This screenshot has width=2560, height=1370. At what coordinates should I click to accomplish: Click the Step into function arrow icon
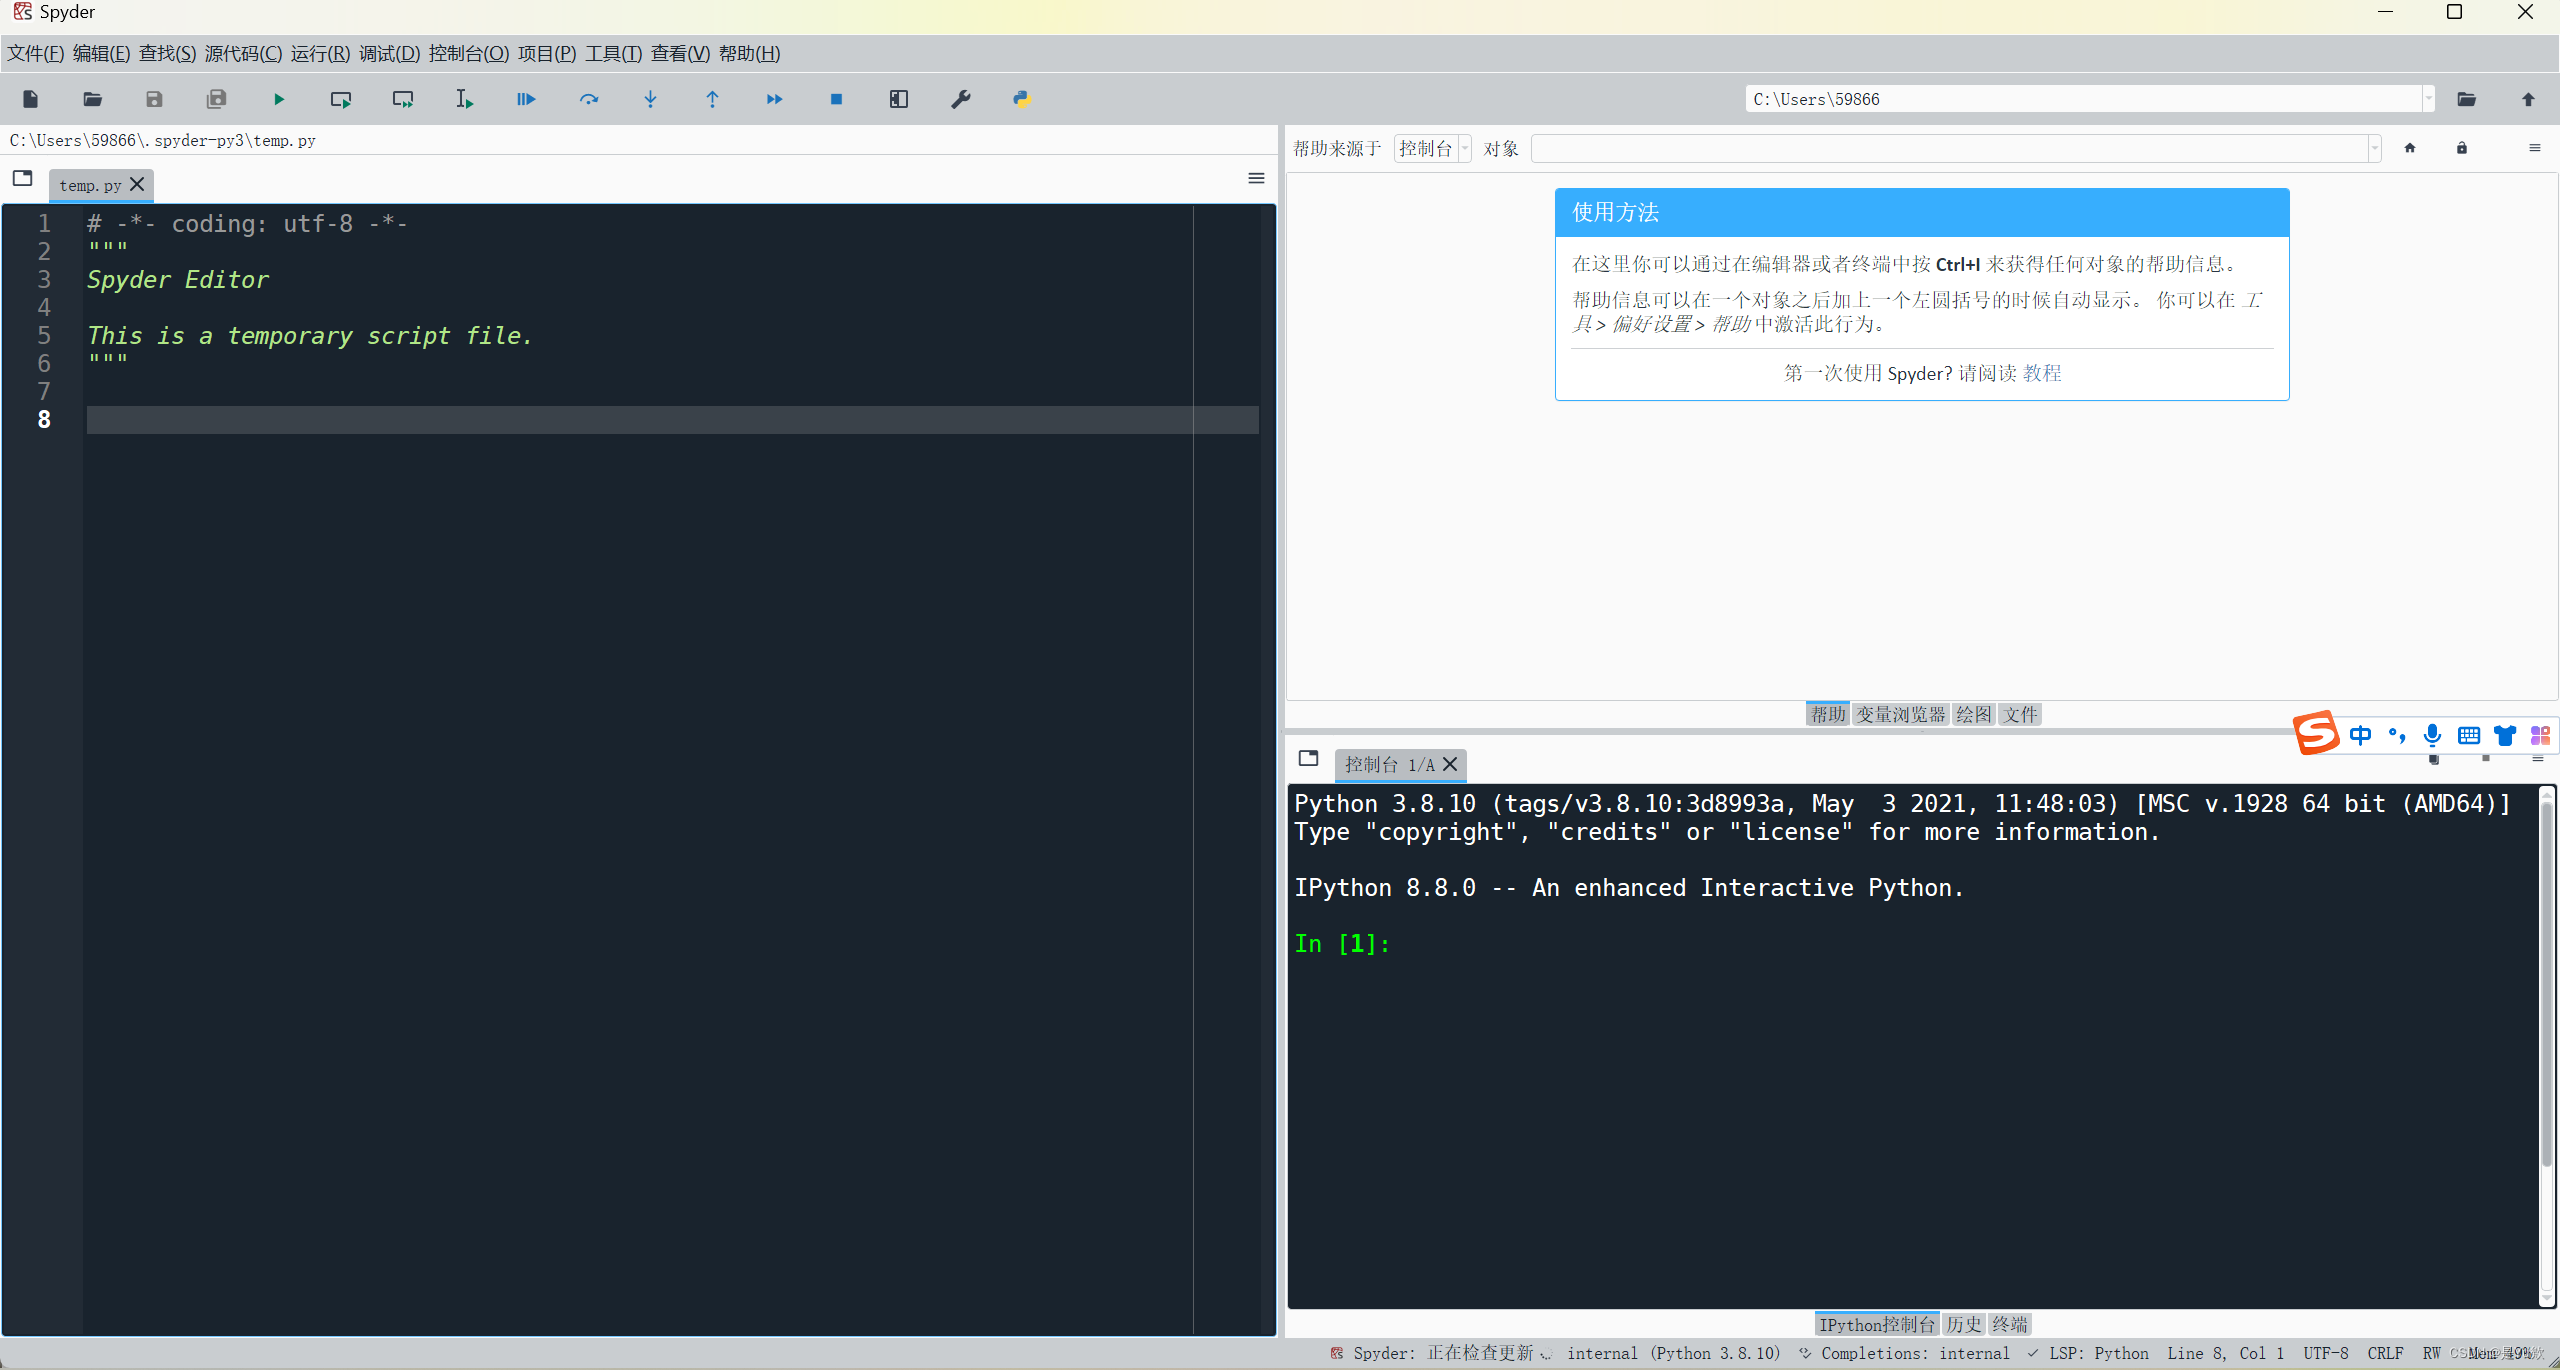[x=650, y=99]
